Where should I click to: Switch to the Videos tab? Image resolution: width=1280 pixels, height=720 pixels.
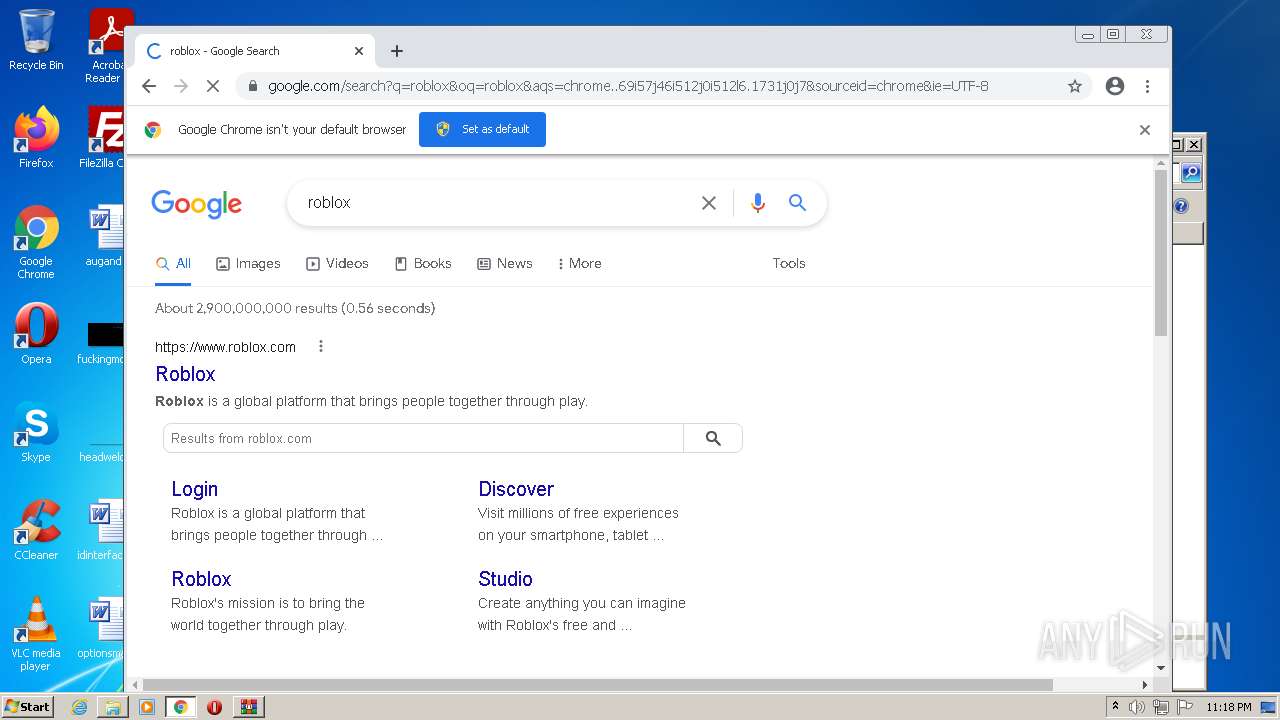(x=337, y=264)
